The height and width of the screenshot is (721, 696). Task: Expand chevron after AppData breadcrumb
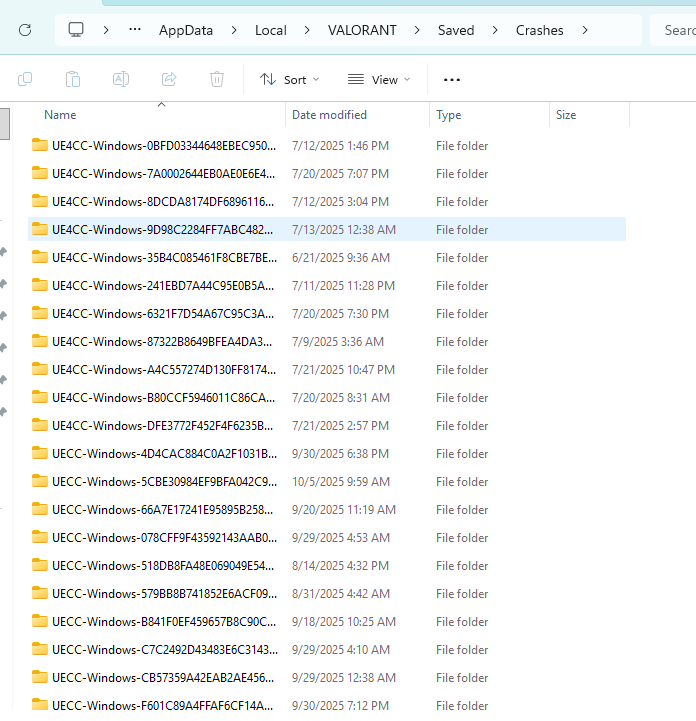(234, 30)
